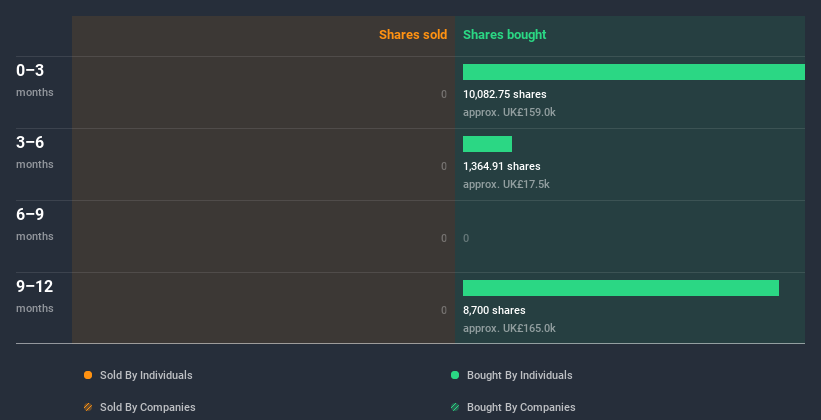The height and width of the screenshot is (420, 821).
Task: Select the Sold By Companies legend label
Action: (x=148, y=407)
